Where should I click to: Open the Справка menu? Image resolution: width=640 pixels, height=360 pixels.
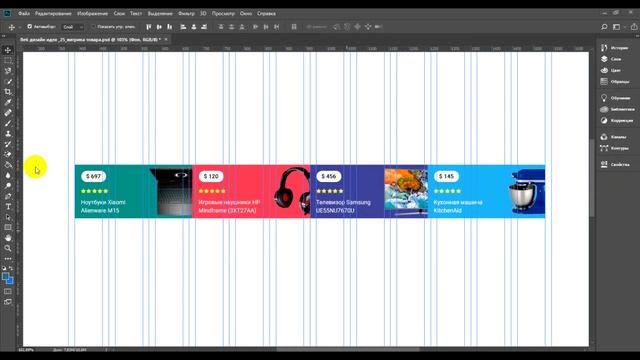coord(267,13)
